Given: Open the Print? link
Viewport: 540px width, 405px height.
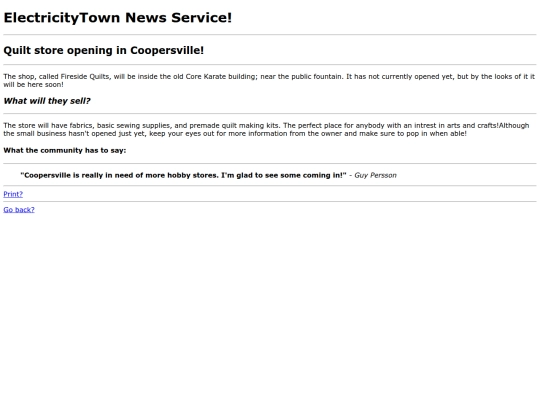Looking at the screenshot, I should 13,194.
